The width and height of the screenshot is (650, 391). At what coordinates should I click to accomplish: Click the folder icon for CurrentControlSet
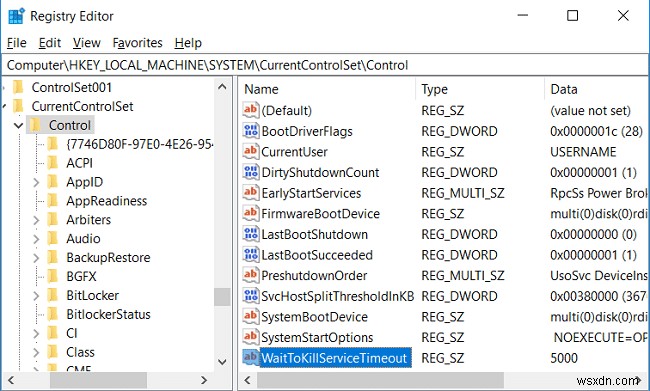(18, 106)
